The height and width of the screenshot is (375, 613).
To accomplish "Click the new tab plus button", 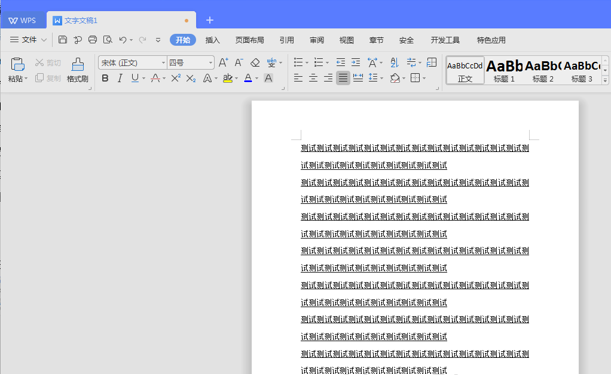I will pos(210,20).
